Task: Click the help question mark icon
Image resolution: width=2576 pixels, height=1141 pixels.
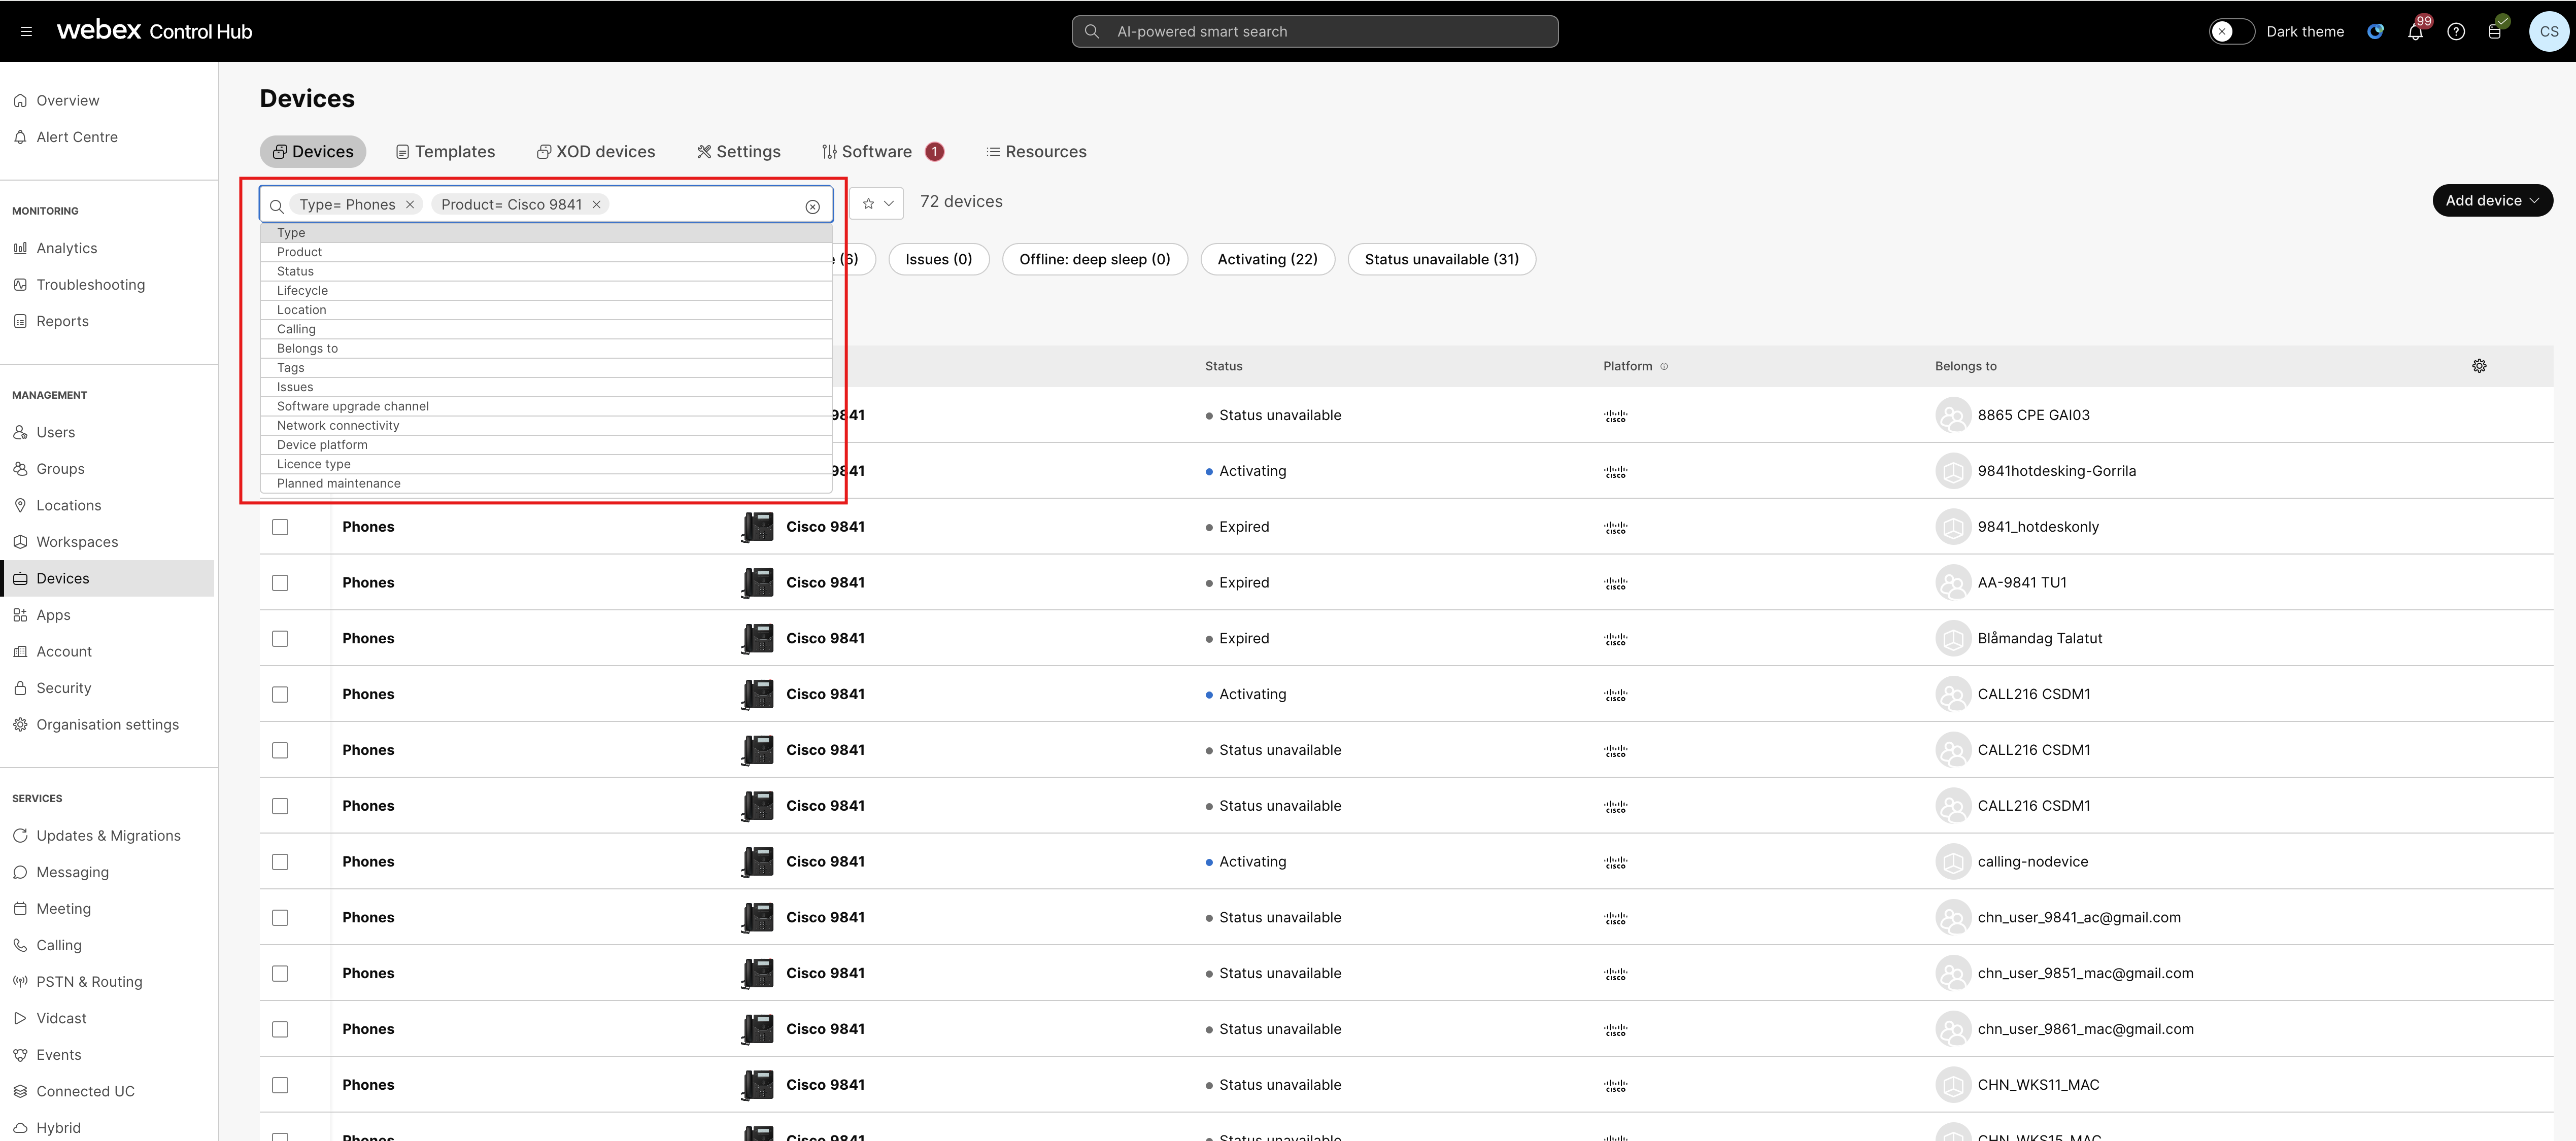Action: (x=2455, y=32)
